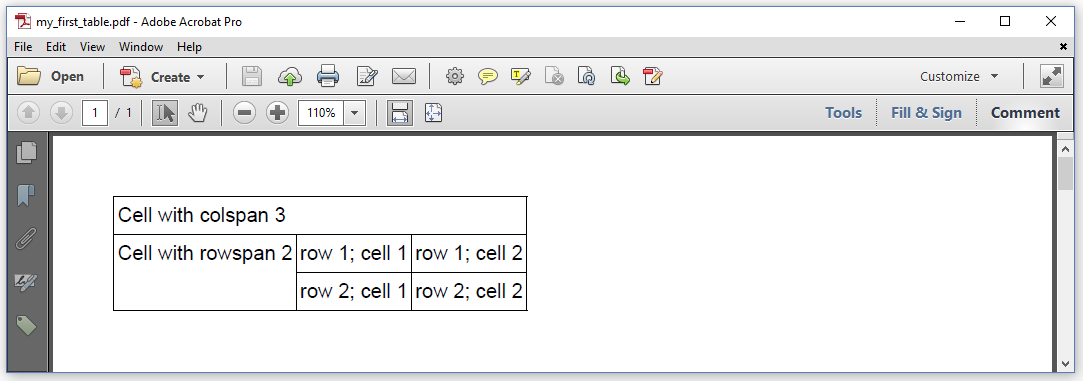Viewport: 1083px width, 381px height.
Task: Click the Print icon in the toolbar
Action: pyautogui.click(x=327, y=76)
